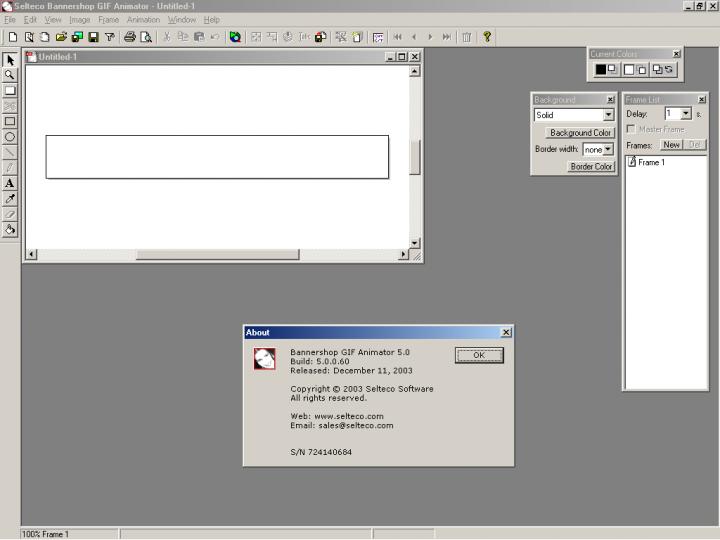
Task: Expand the Border width dropdown
Action: tap(608, 149)
